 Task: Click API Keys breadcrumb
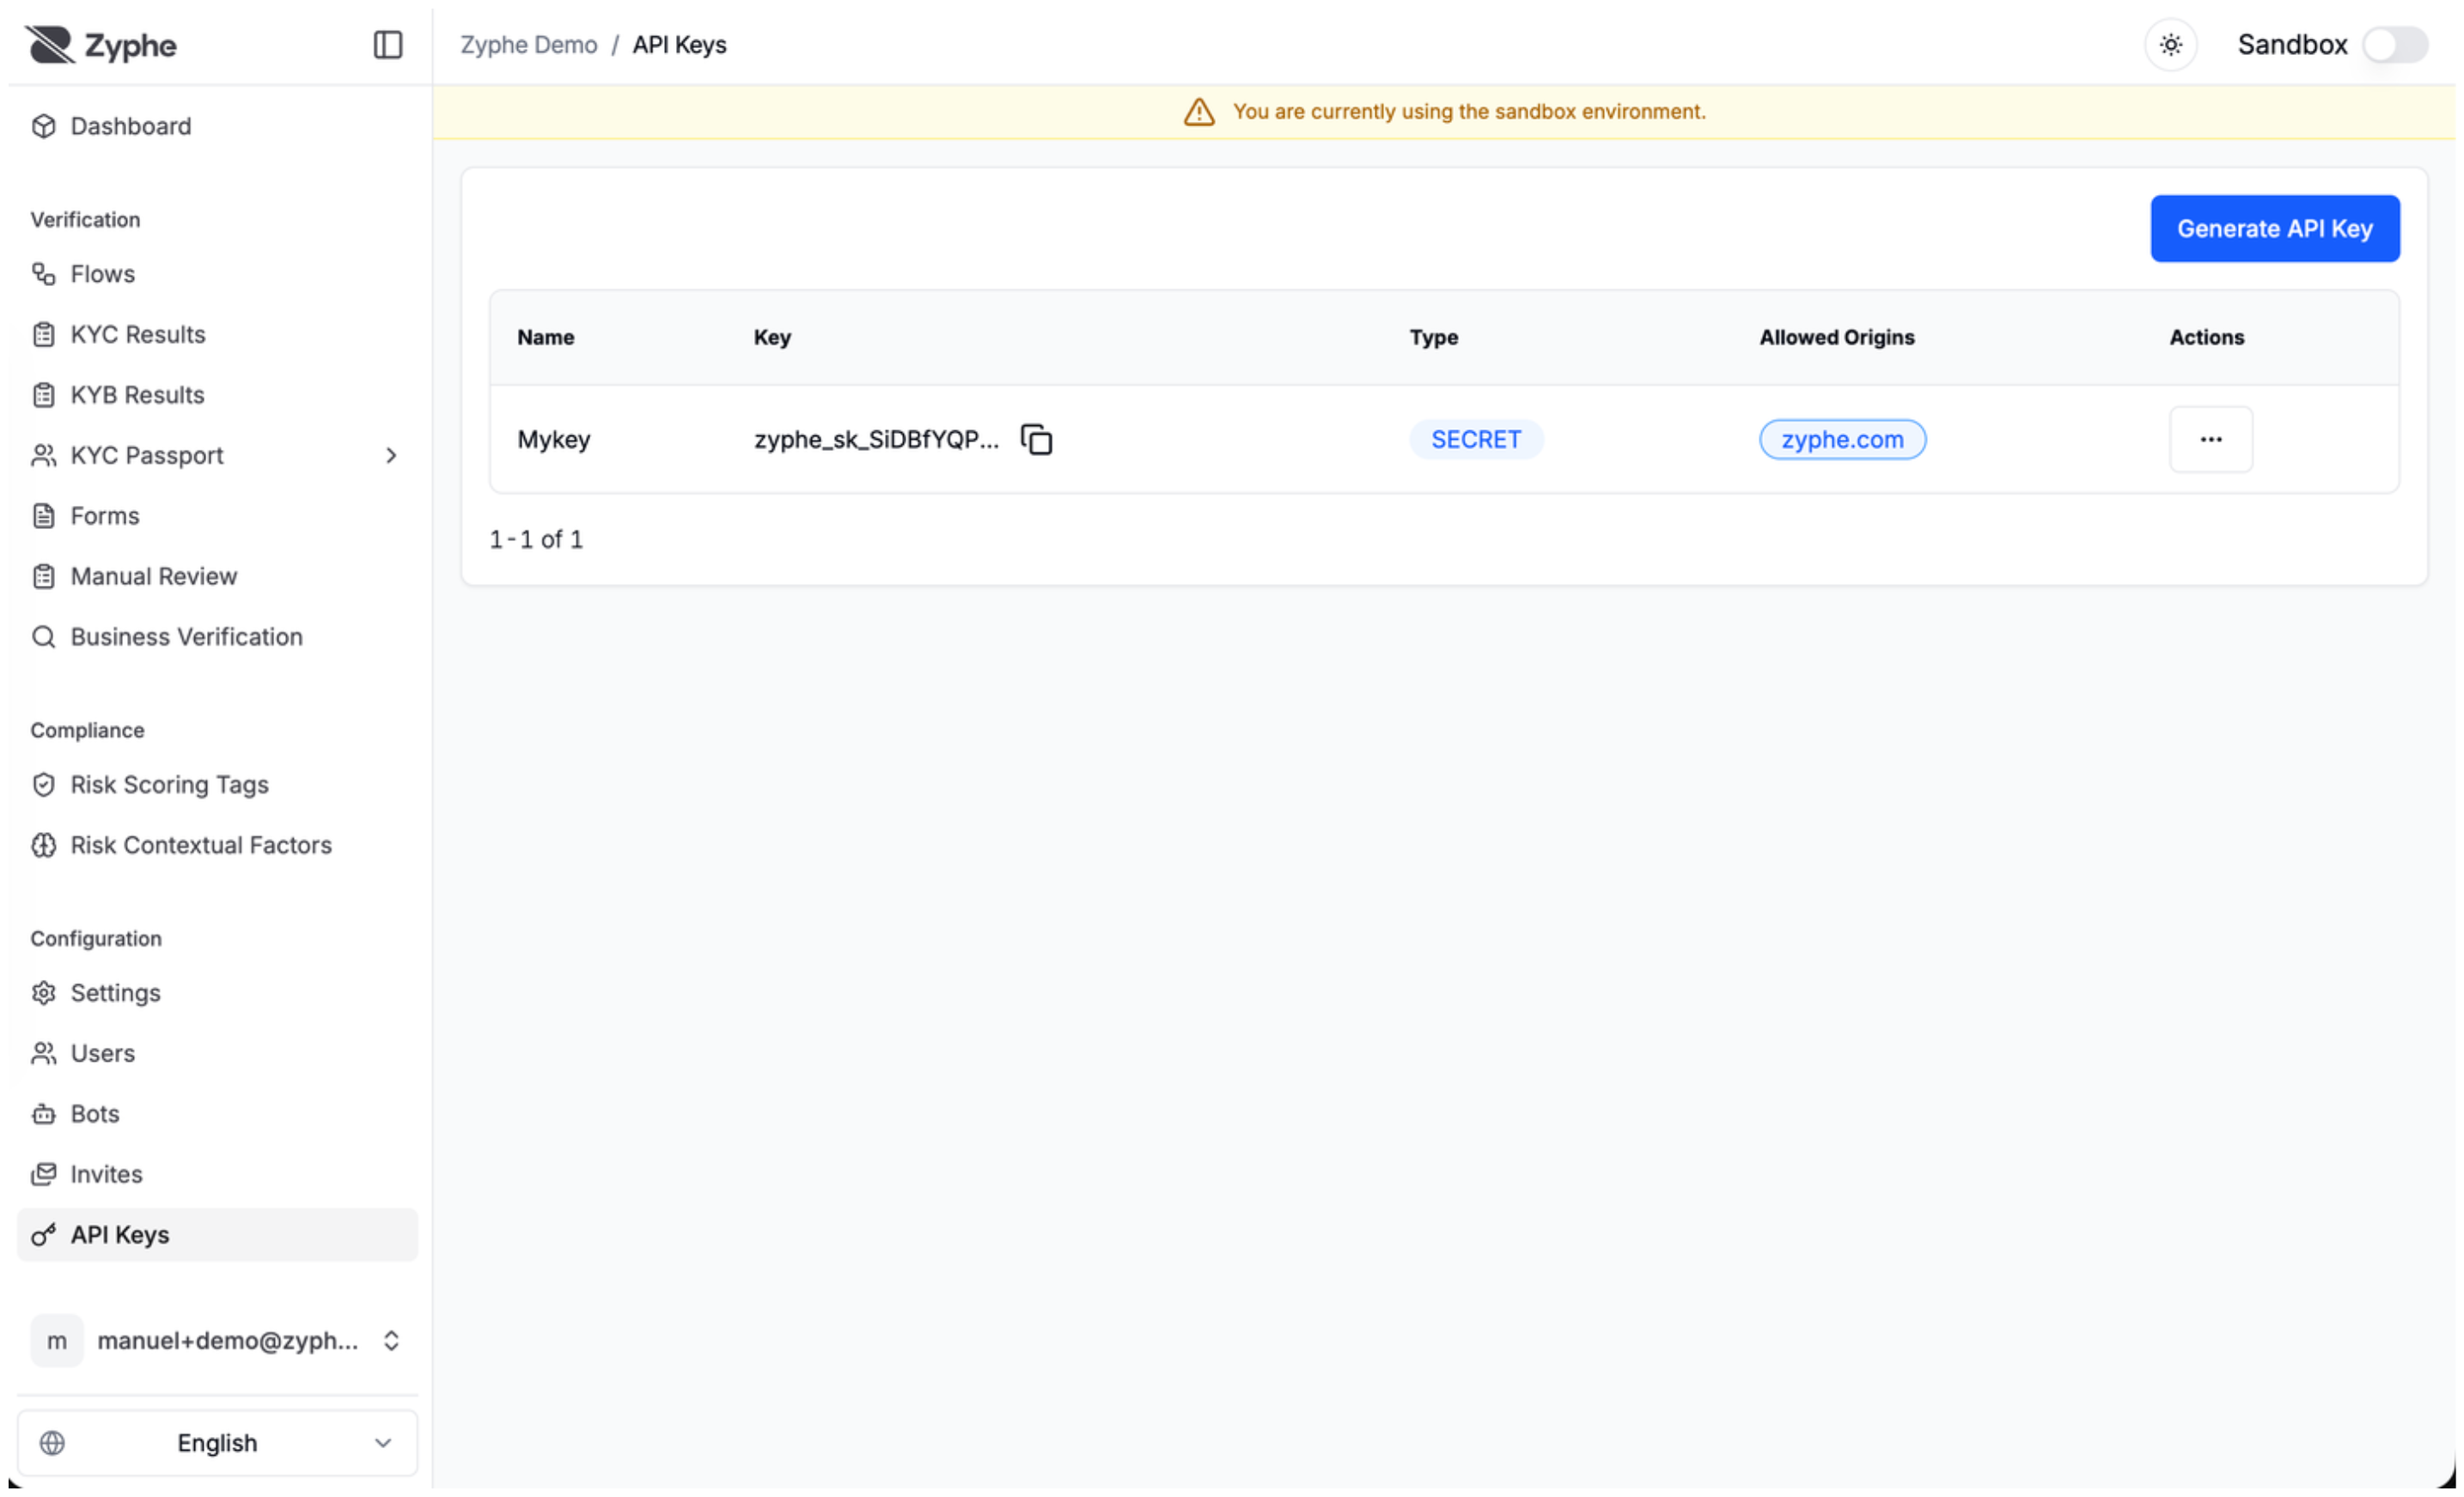pyautogui.click(x=679, y=45)
